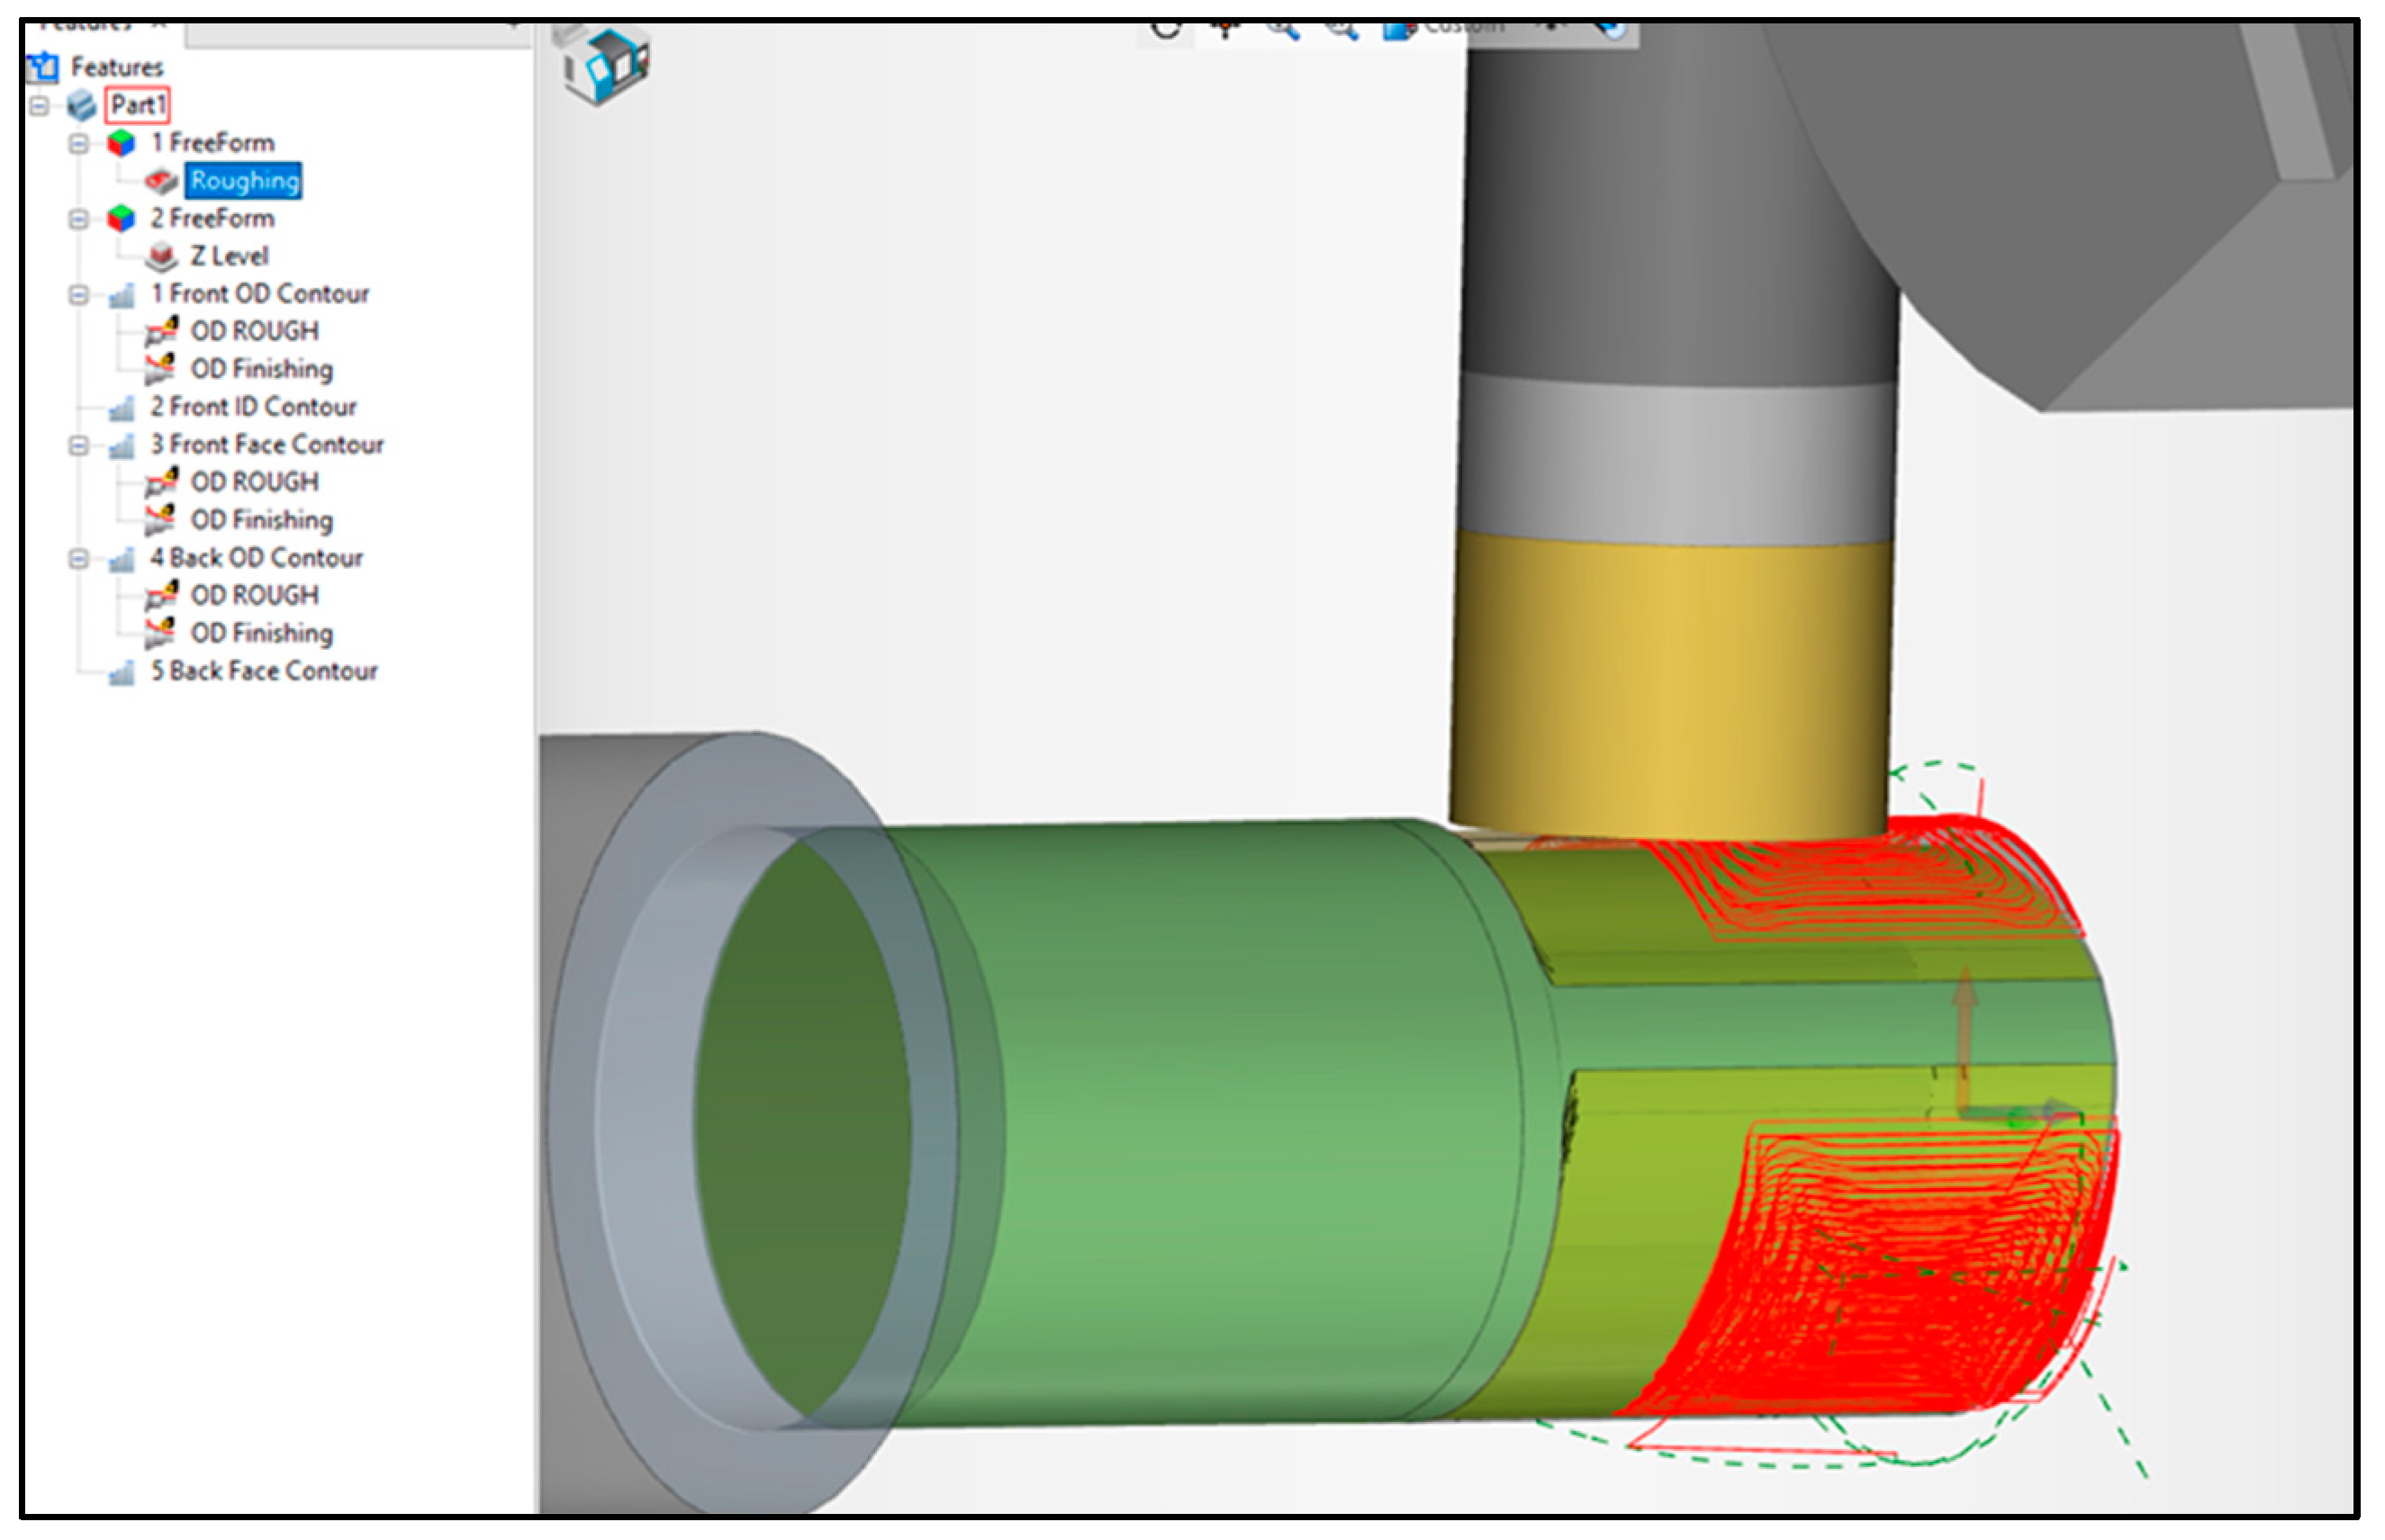Click the Z Level operation icon
2385x1540 pixels.
(160, 257)
